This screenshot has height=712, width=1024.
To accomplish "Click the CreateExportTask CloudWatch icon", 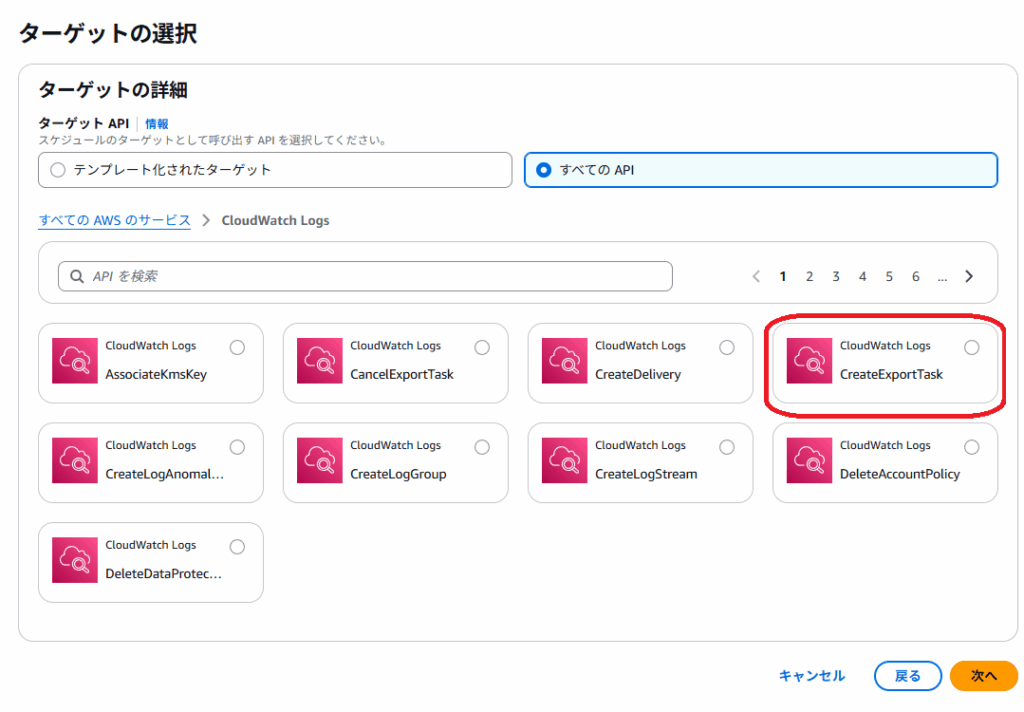I will click(809, 361).
